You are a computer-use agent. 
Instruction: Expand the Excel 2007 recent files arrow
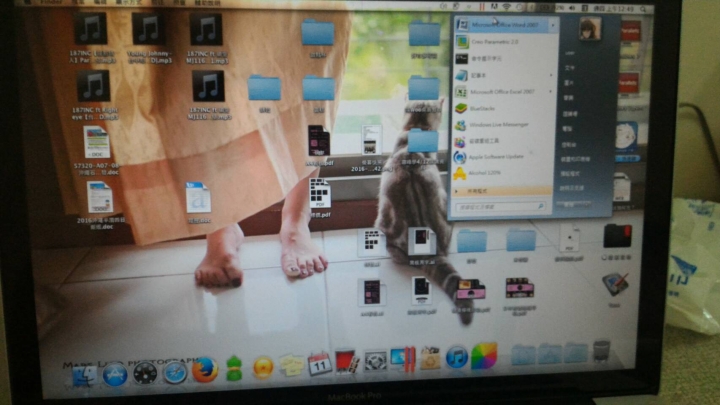click(552, 92)
